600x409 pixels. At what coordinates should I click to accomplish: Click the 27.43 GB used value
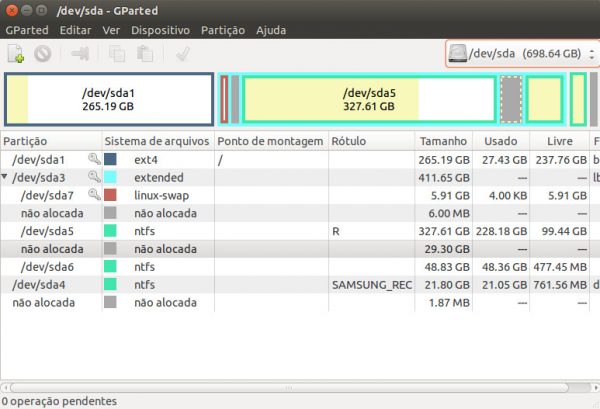504,160
